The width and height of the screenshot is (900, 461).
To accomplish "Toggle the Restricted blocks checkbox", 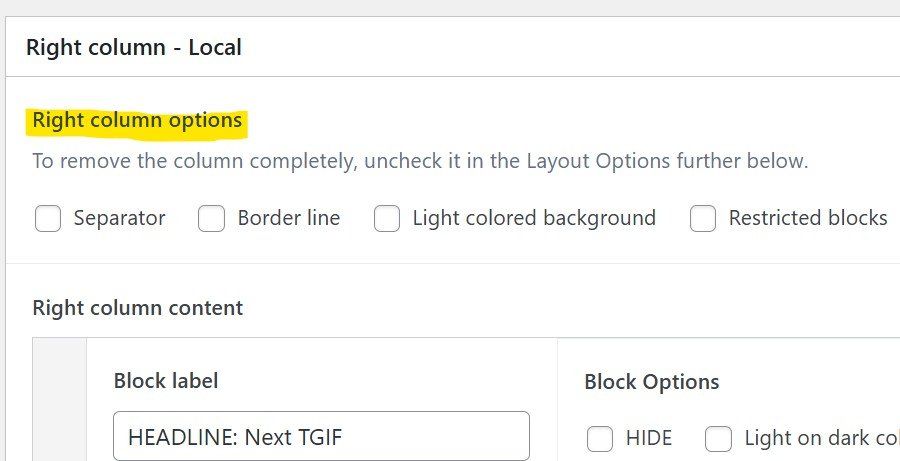I will pyautogui.click(x=703, y=218).
